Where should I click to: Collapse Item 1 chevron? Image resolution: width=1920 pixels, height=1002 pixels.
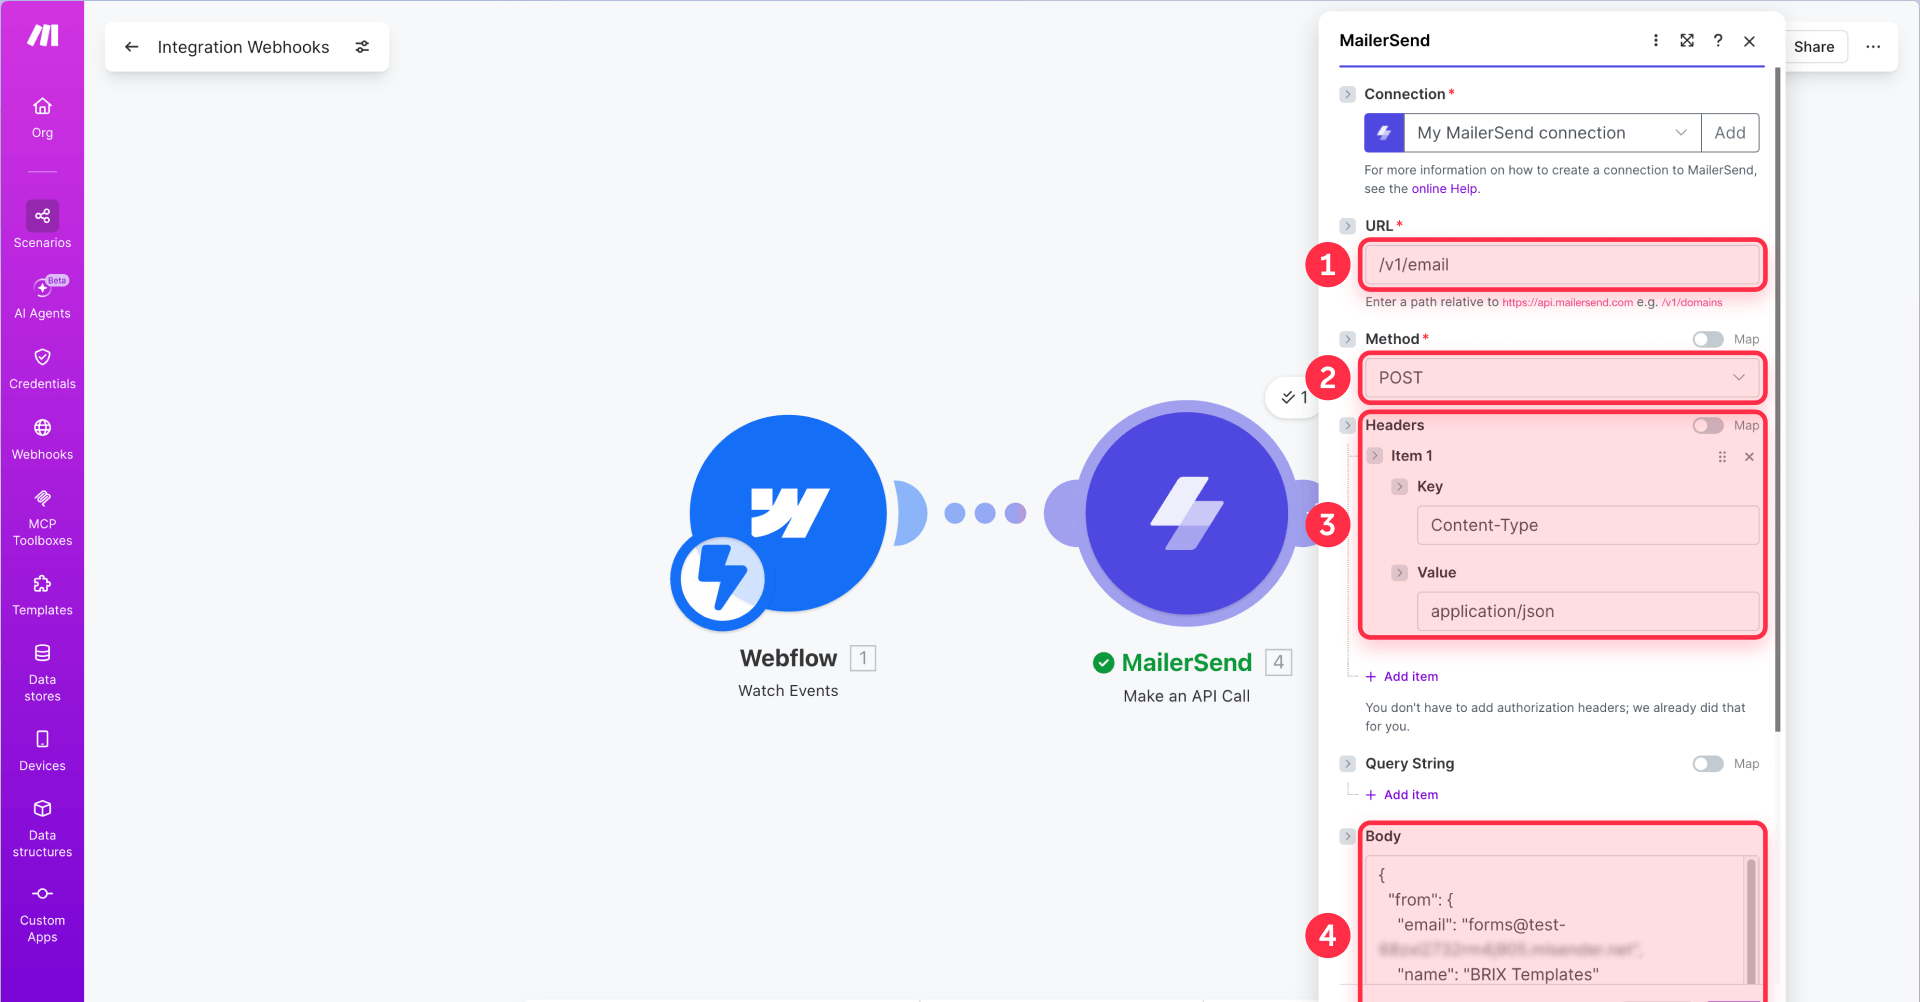(1374, 456)
